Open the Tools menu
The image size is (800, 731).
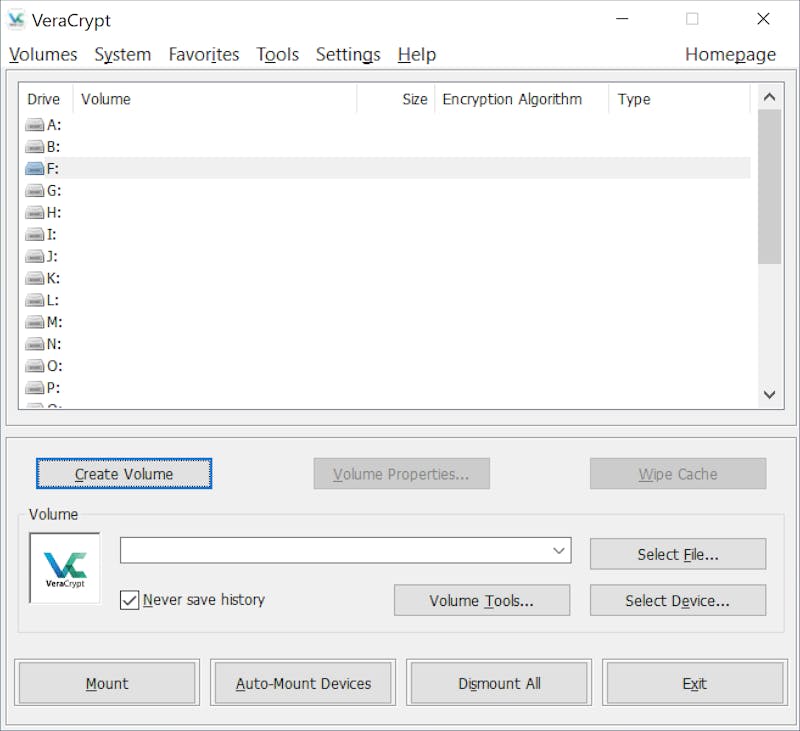click(x=278, y=54)
